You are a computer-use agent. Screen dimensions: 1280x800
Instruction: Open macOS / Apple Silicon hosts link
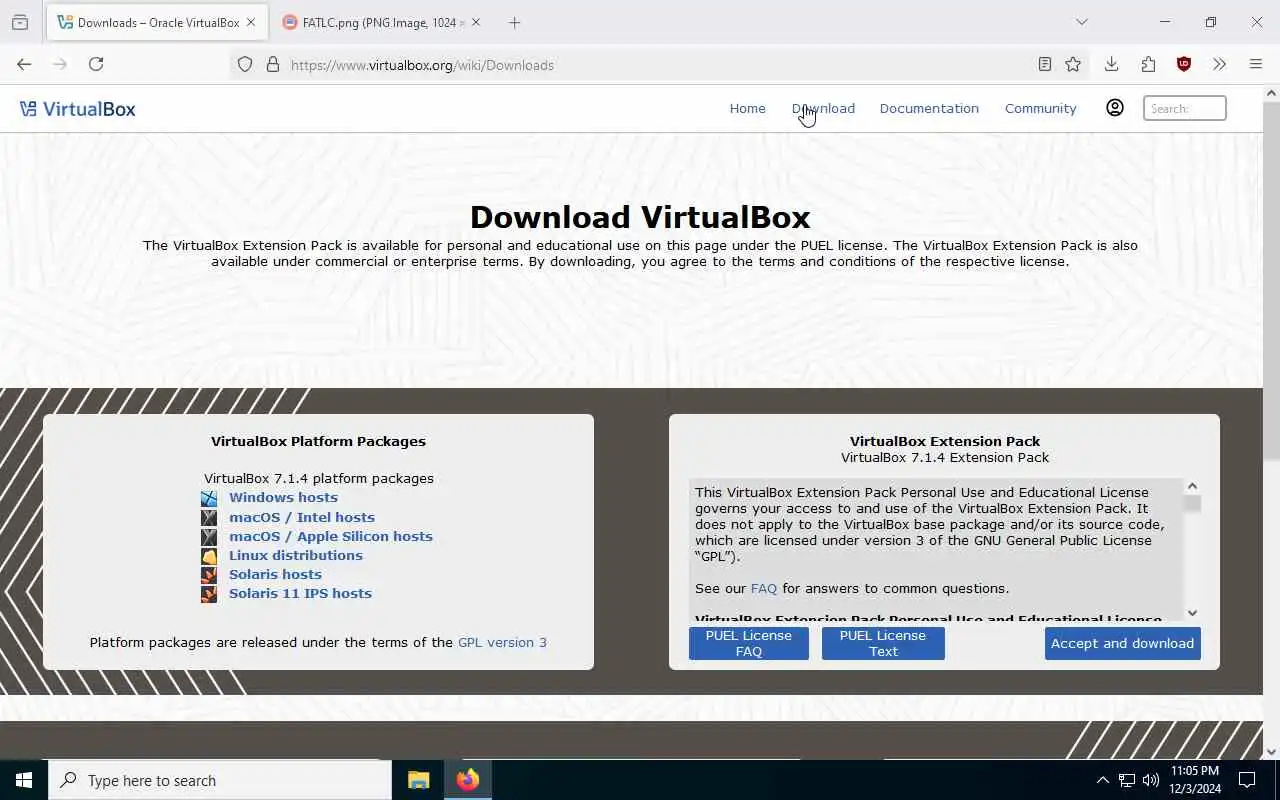[x=331, y=536]
